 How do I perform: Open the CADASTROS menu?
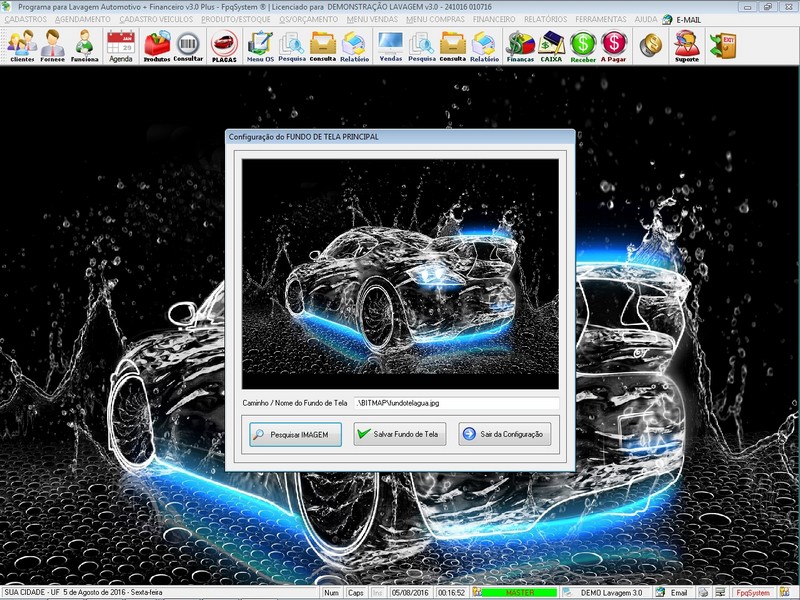(26, 19)
